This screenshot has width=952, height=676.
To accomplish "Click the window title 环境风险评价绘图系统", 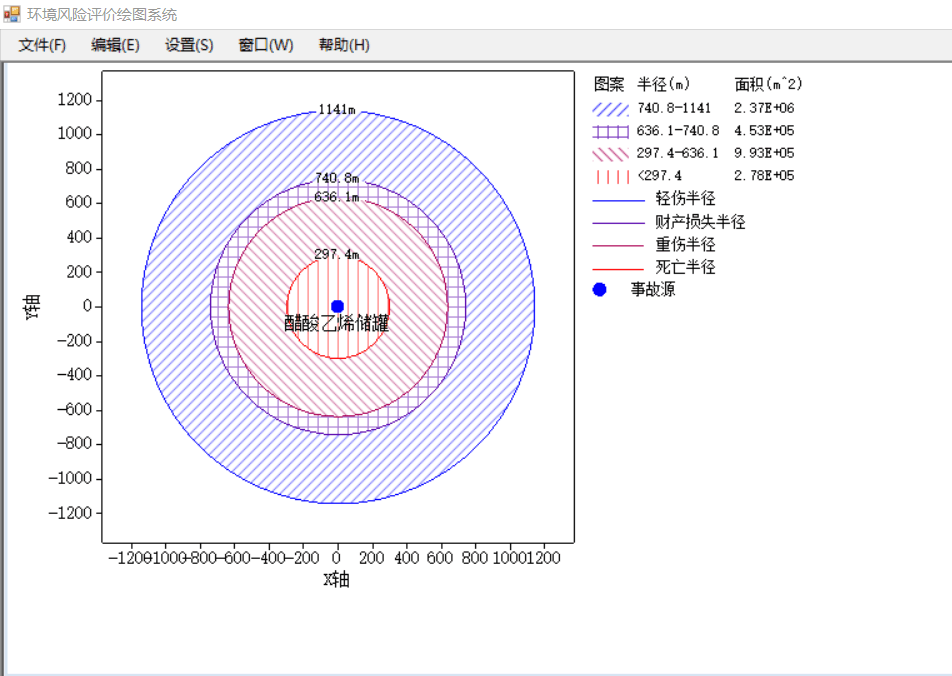I will [102, 15].
